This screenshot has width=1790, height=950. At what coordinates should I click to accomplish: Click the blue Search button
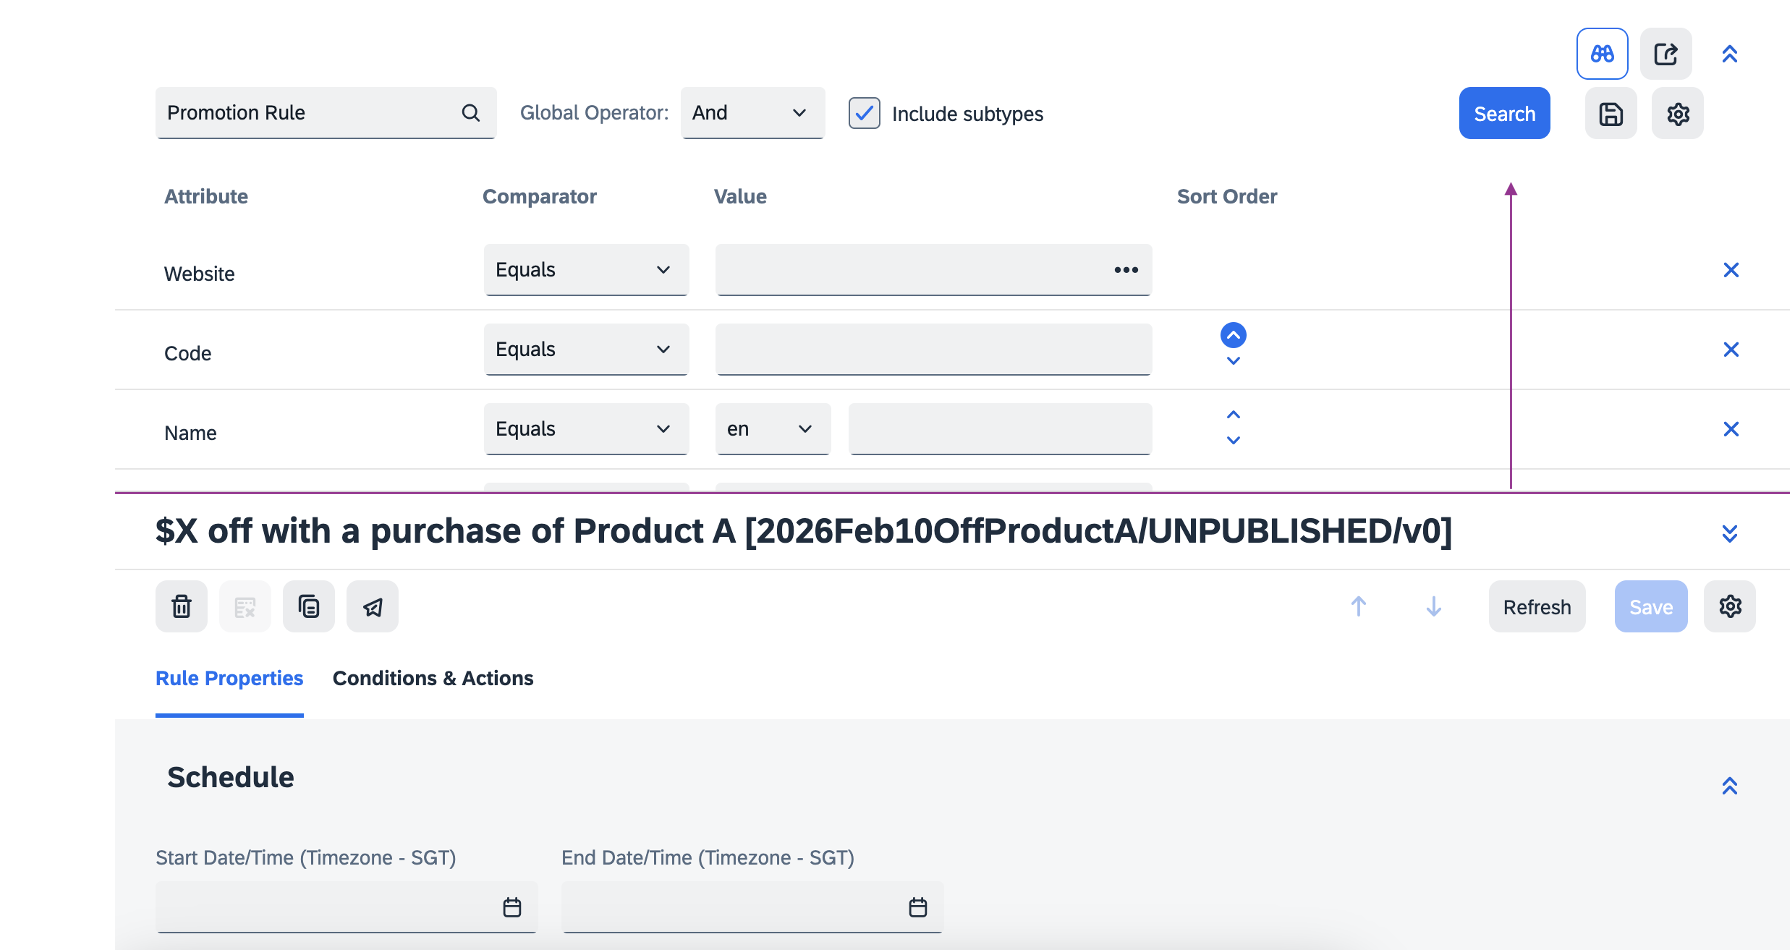point(1503,114)
